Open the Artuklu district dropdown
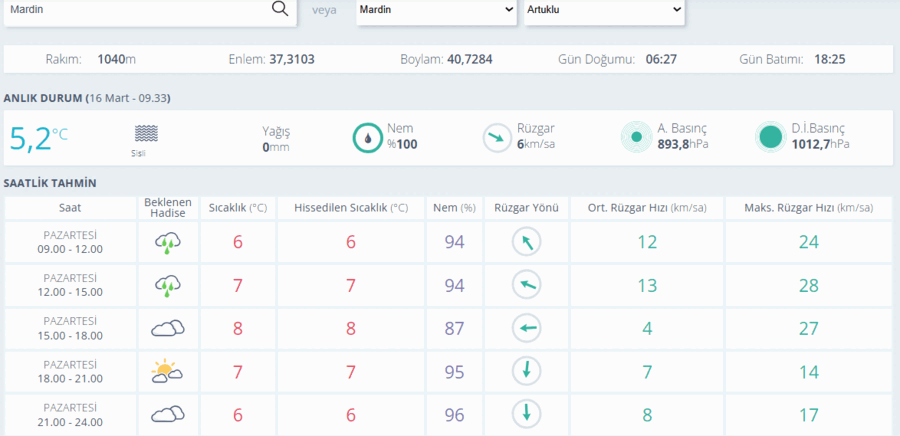Image resolution: width=900 pixels, height=436 pixels. (604, 10)
